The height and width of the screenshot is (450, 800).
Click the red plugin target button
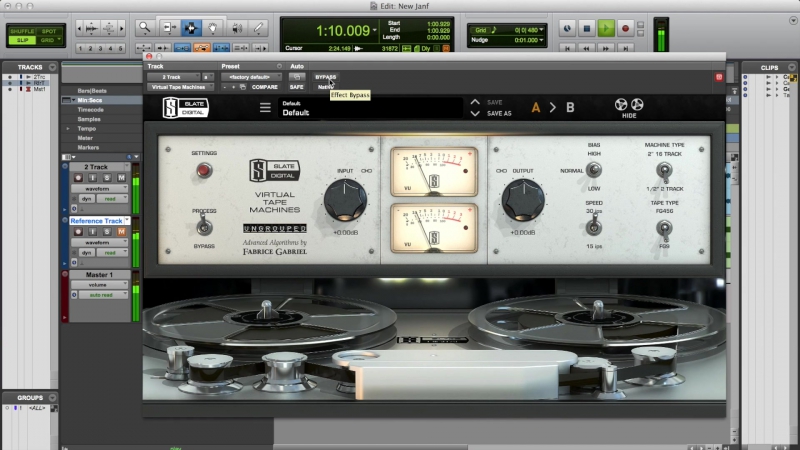pos(719,77)
